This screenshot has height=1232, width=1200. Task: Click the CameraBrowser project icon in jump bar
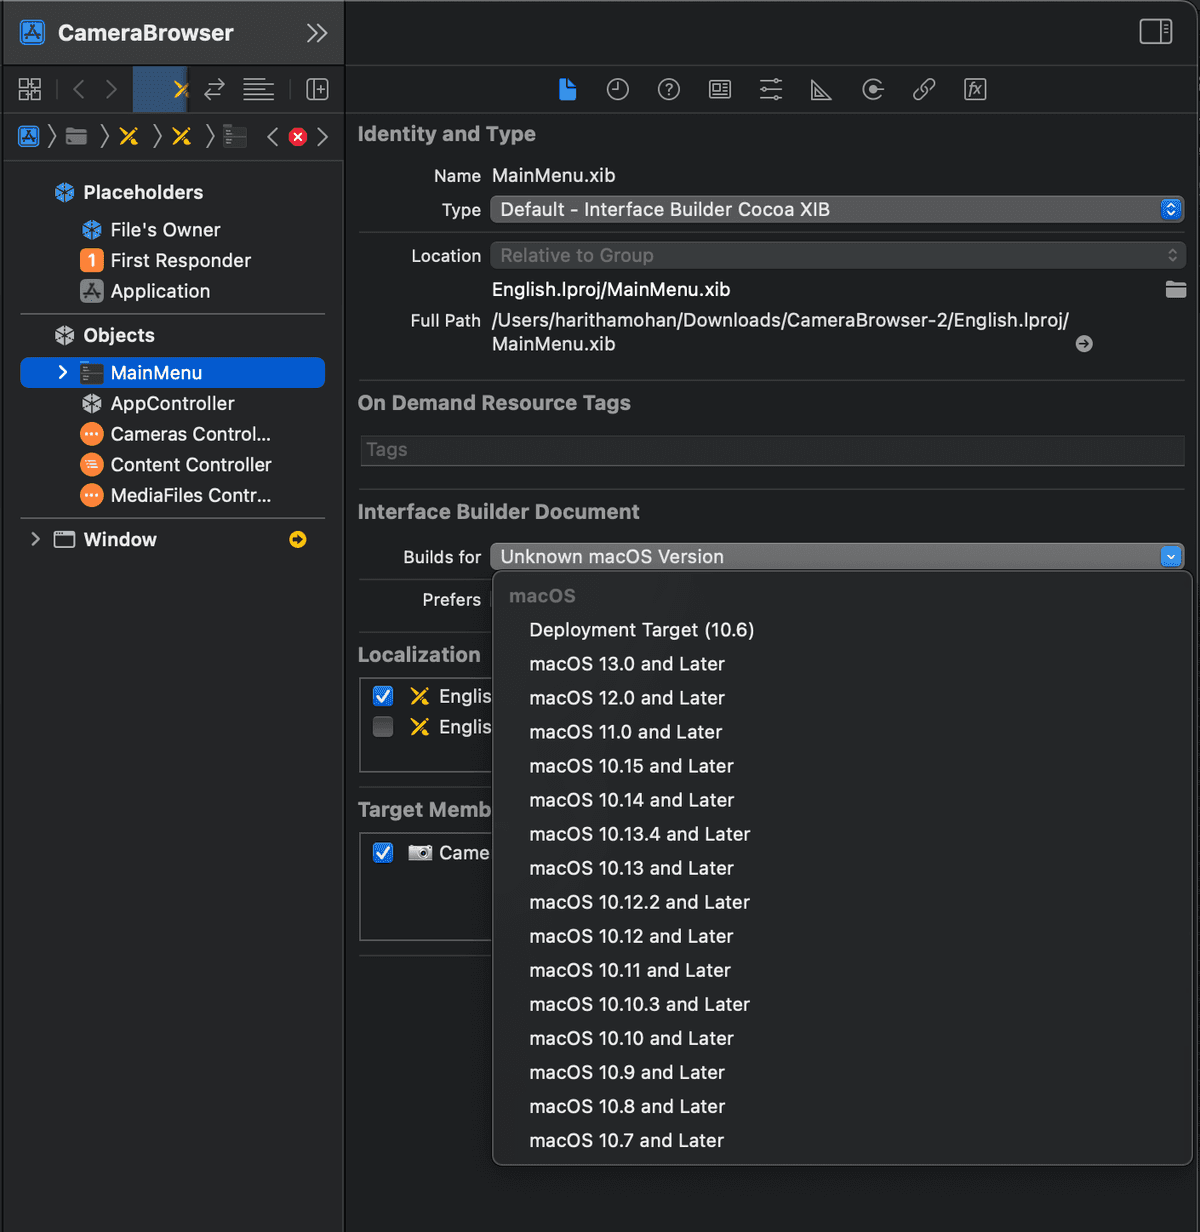point(29,136)
